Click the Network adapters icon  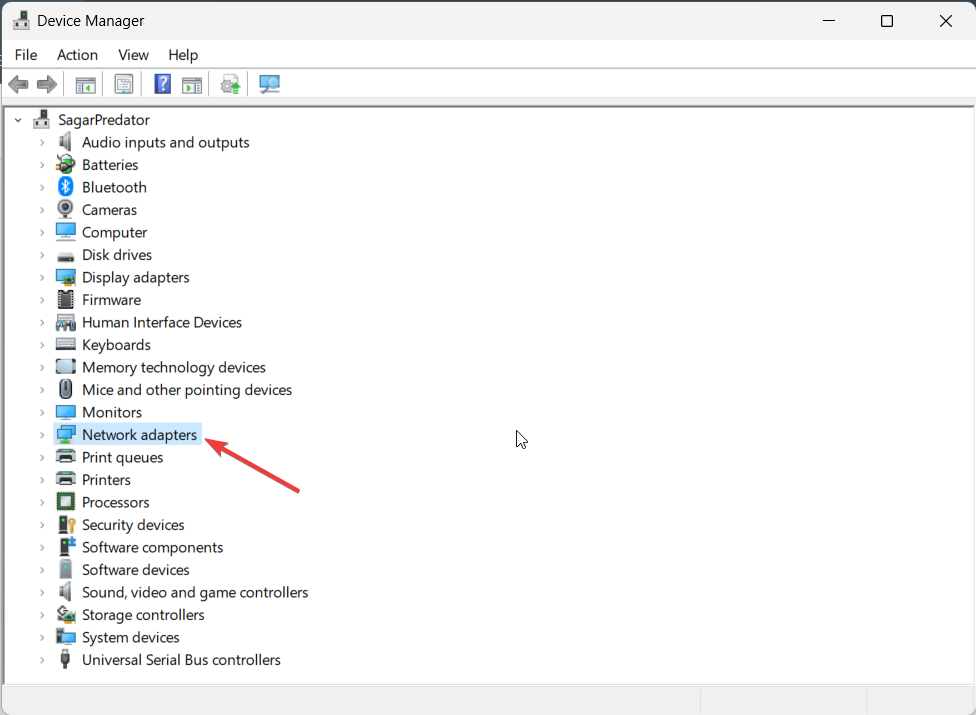click(65, 434)
